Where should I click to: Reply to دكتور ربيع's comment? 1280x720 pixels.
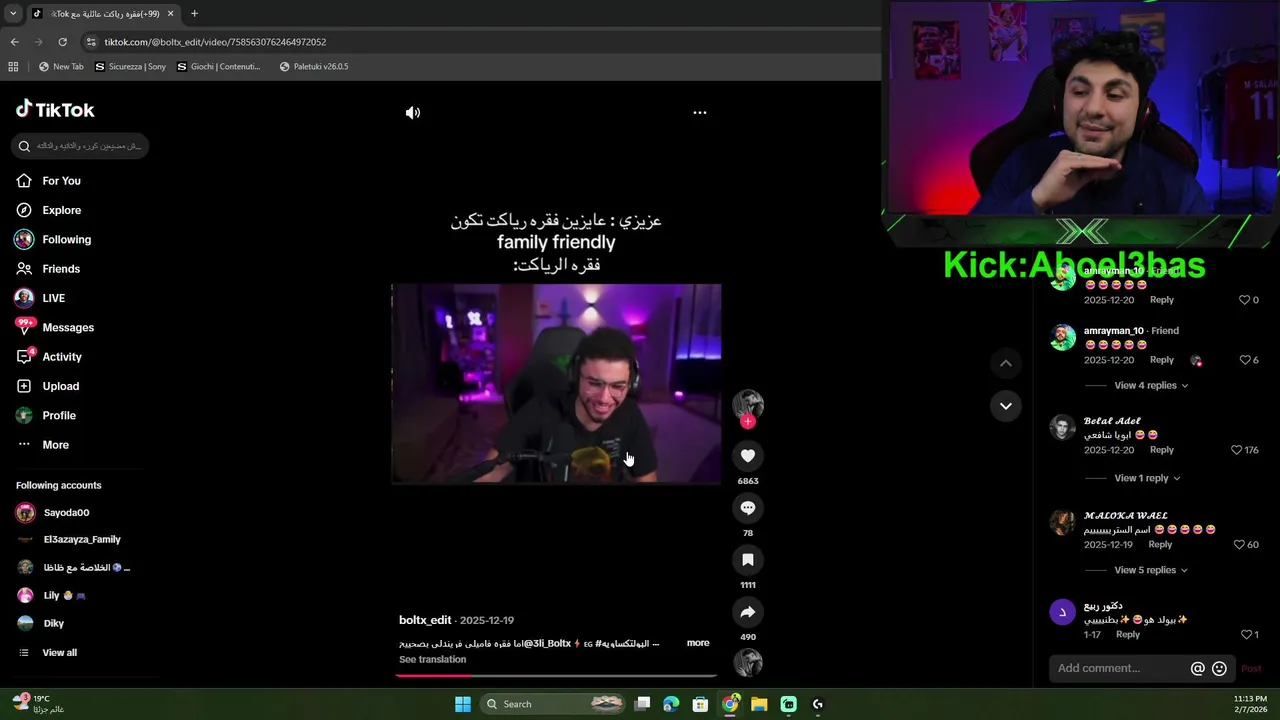click(x=1128, y=634)
